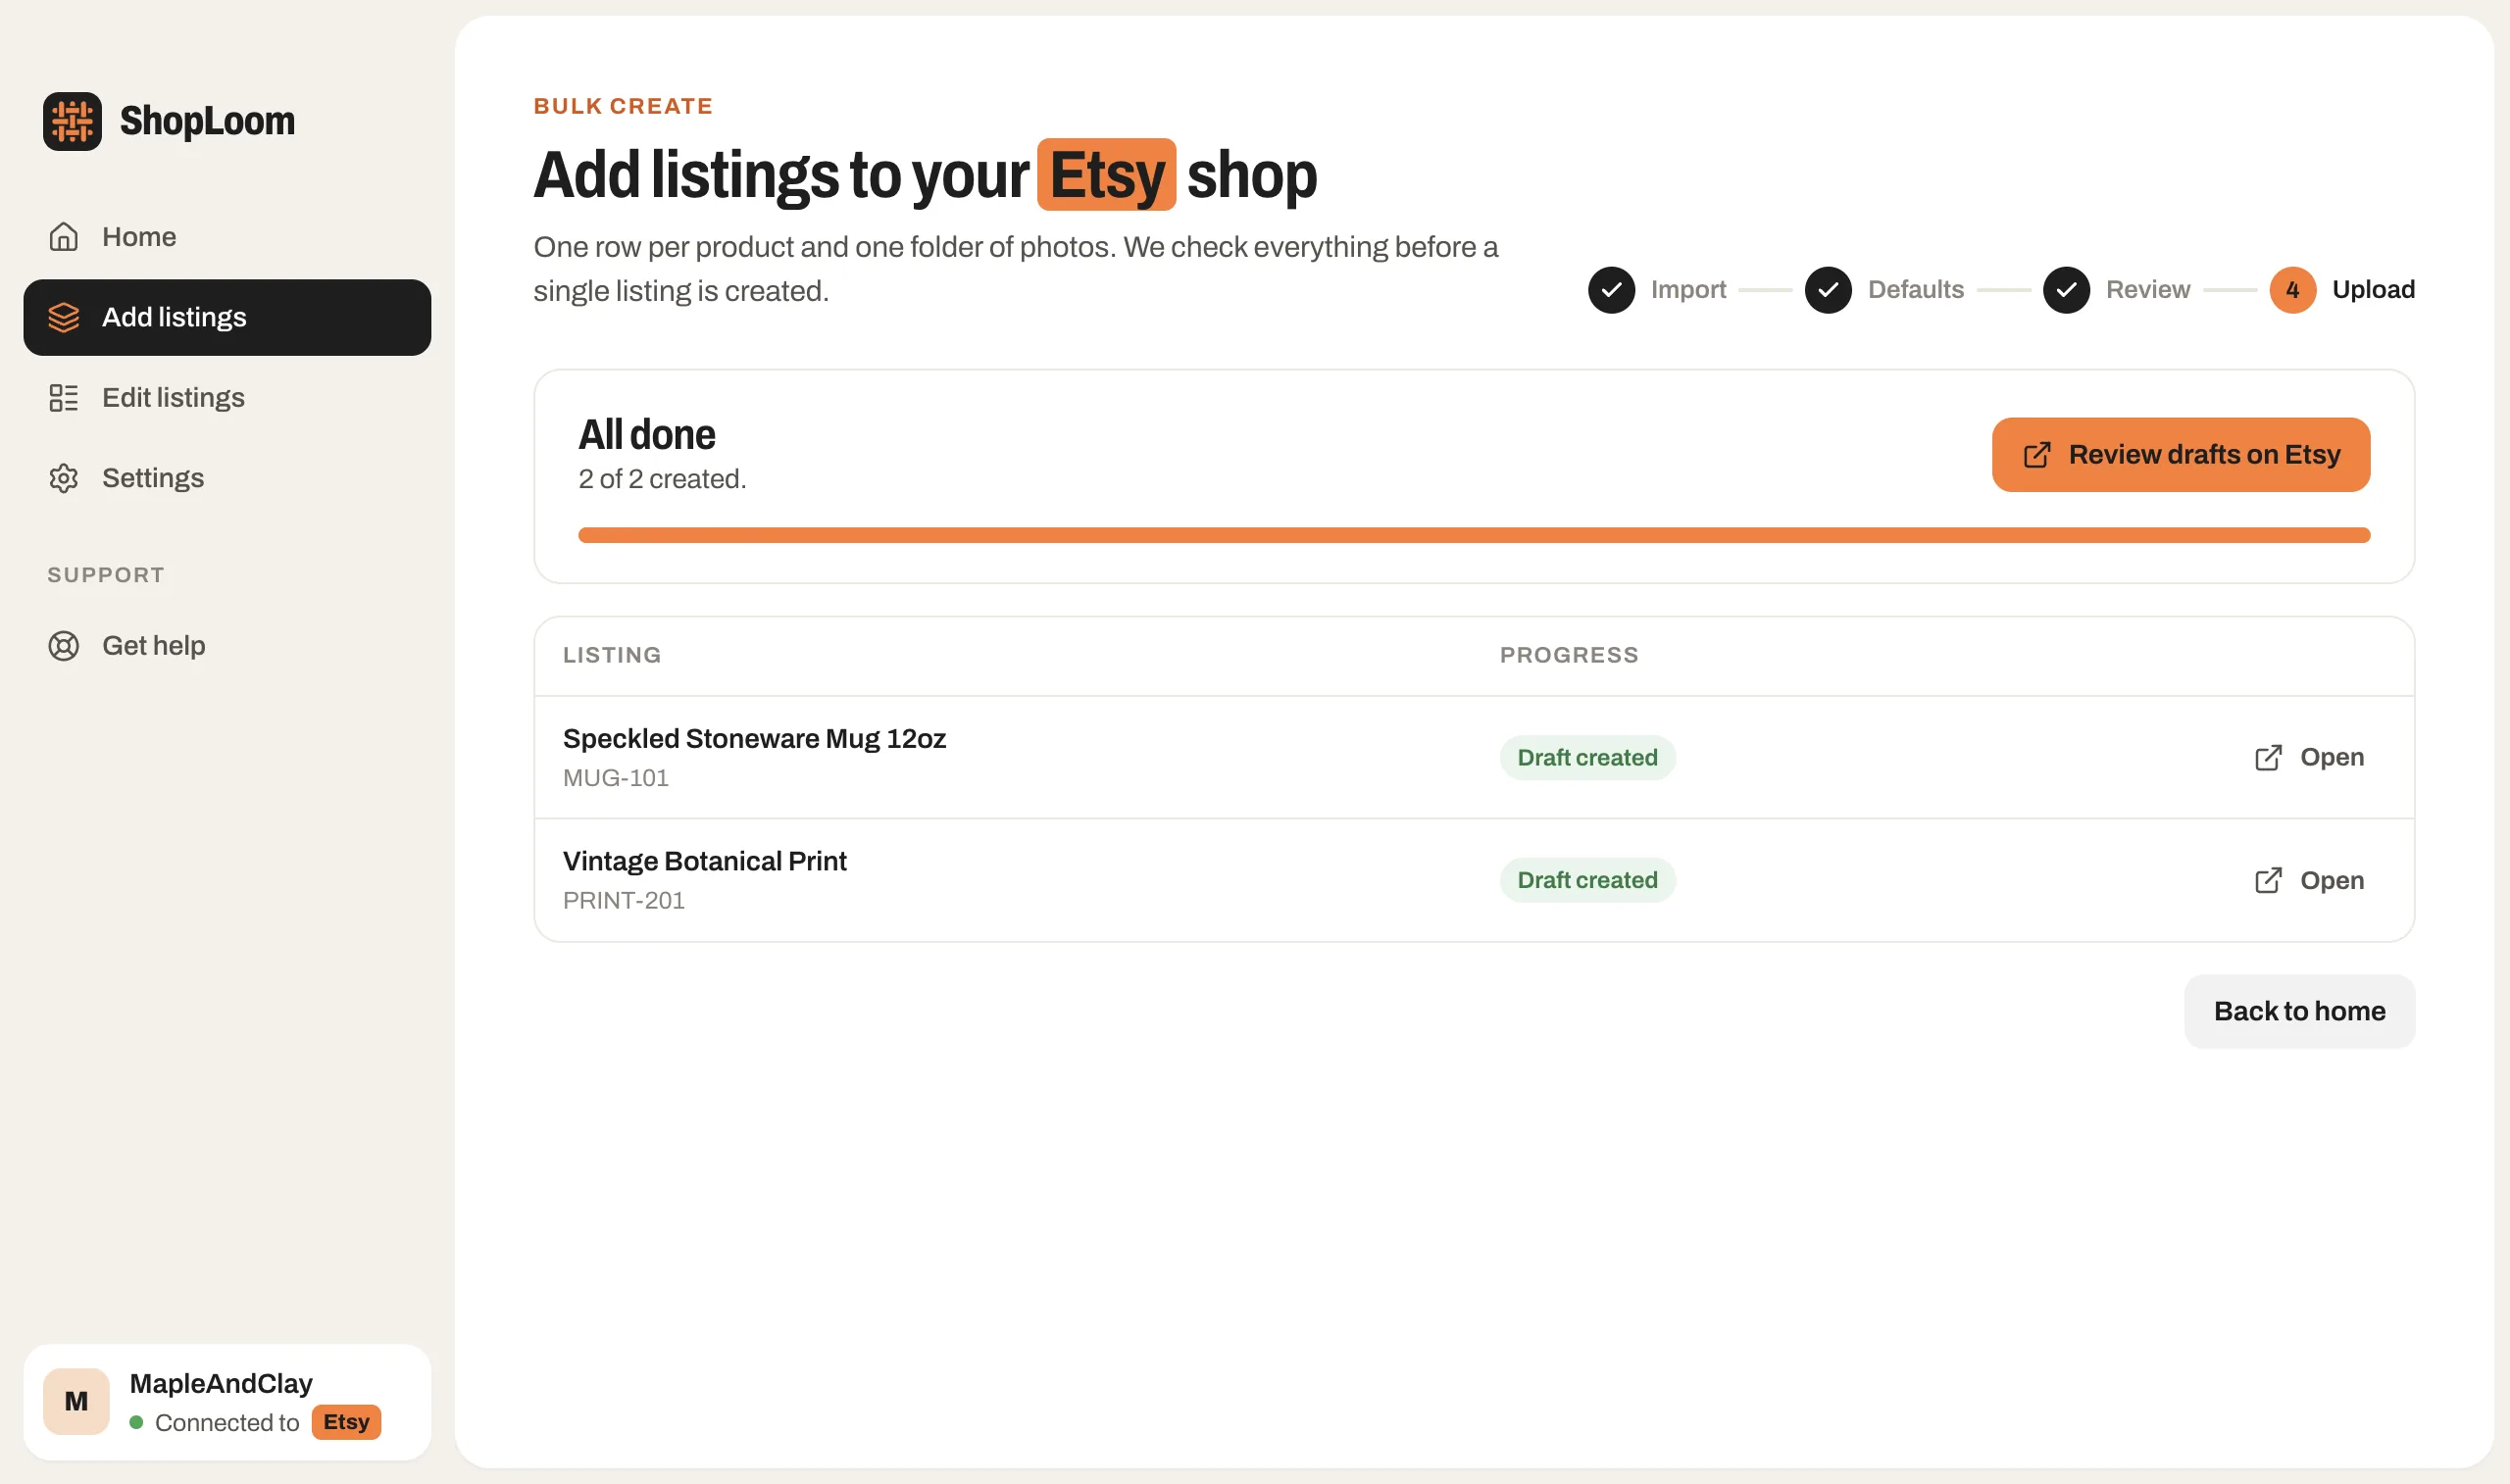The height and width of the screenshot is (1484, 2510).
Task: Click the Review step checkmark circle
Action: pyautogui.click(x=2066, y=290)
